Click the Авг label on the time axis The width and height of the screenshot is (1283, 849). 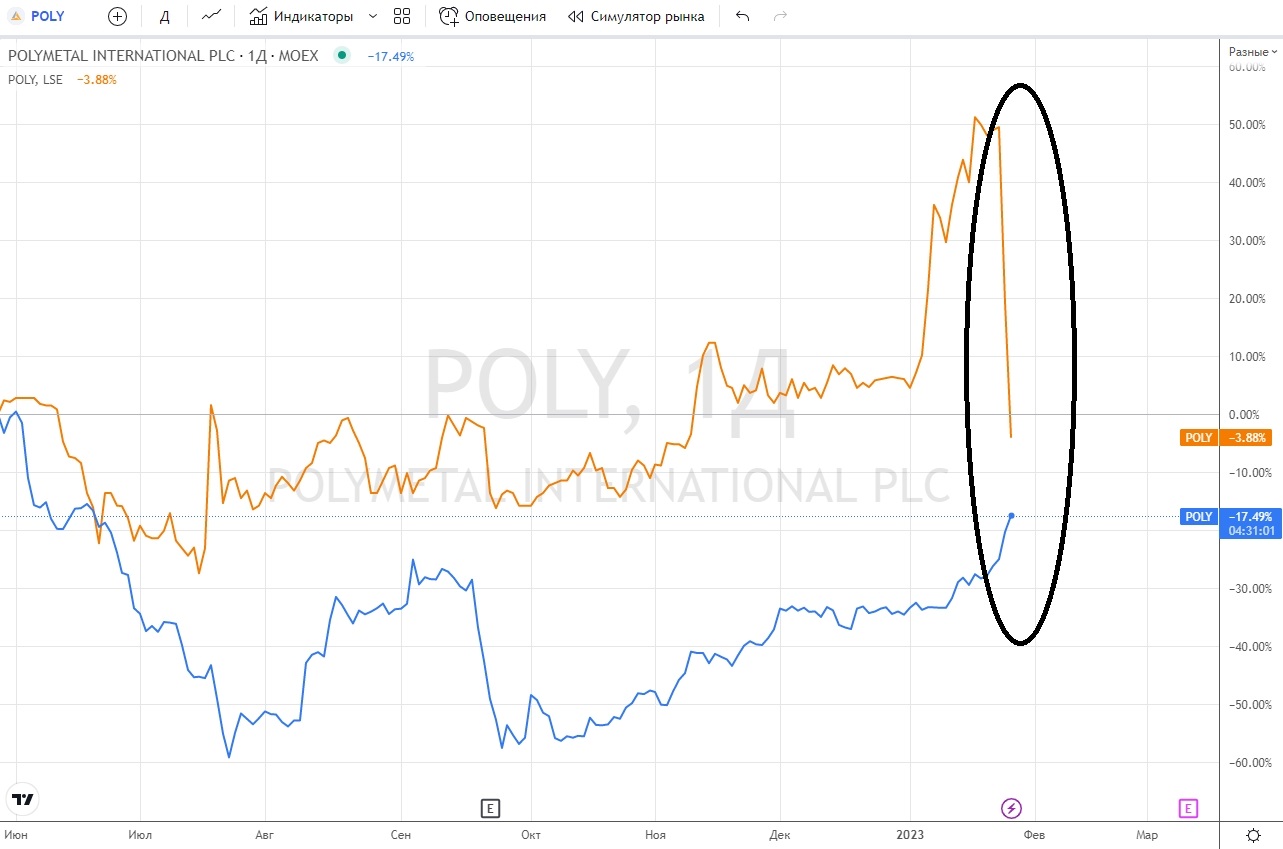coord(264,835)
